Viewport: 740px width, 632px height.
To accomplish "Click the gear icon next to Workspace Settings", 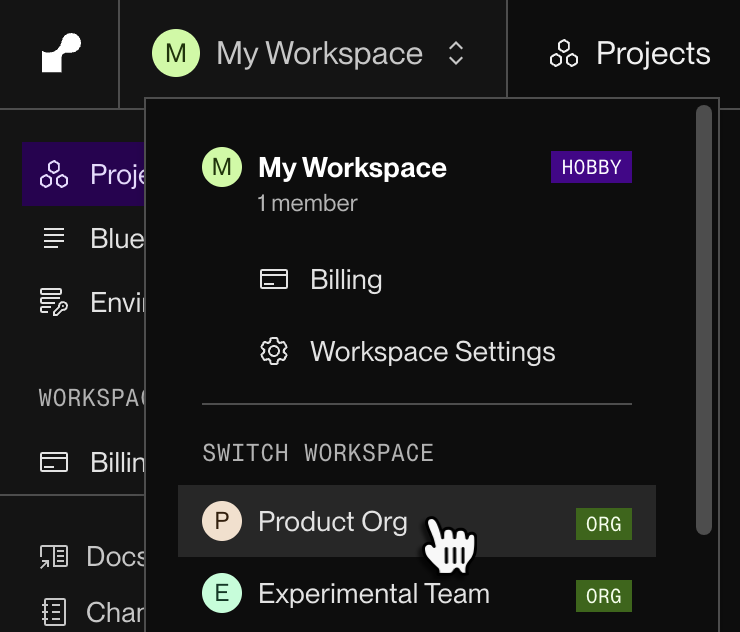I will click(274, 351).
